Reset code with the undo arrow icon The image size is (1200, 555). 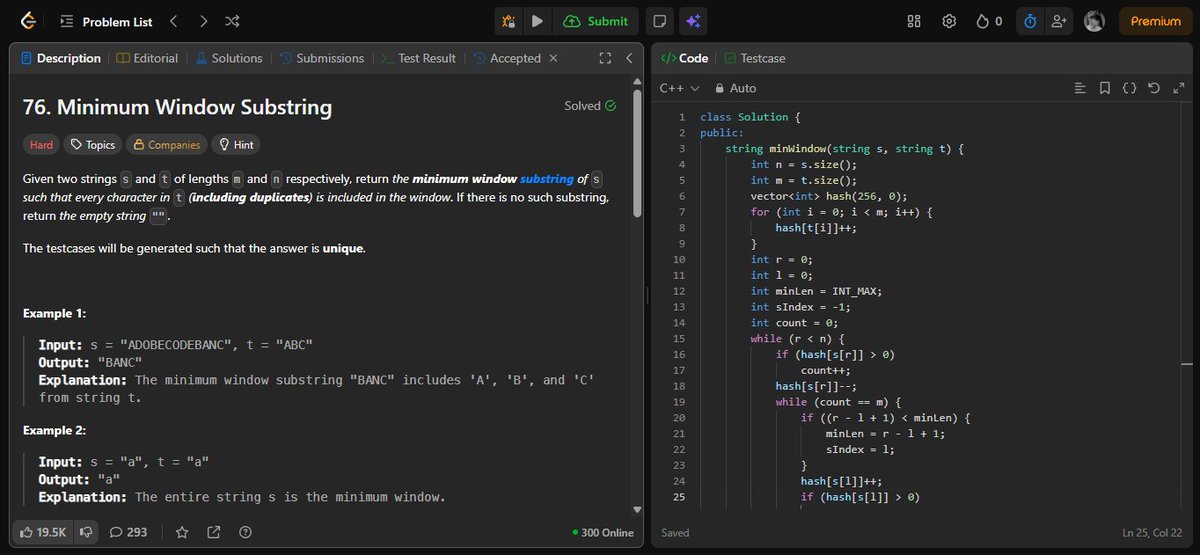(x=1154, y=88)
